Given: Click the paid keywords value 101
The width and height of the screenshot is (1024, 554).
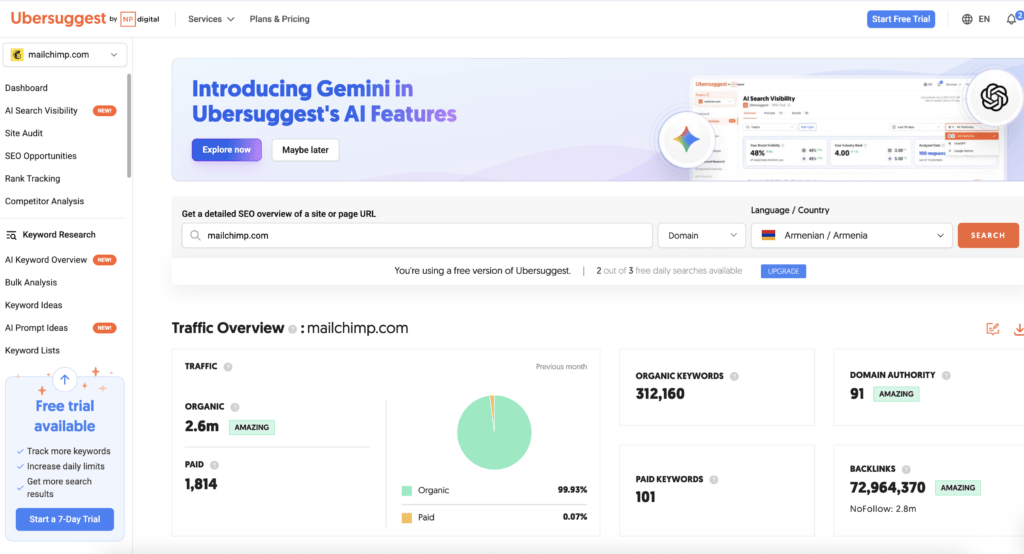Looking at the screenshot, I should (x=645, y=497).
